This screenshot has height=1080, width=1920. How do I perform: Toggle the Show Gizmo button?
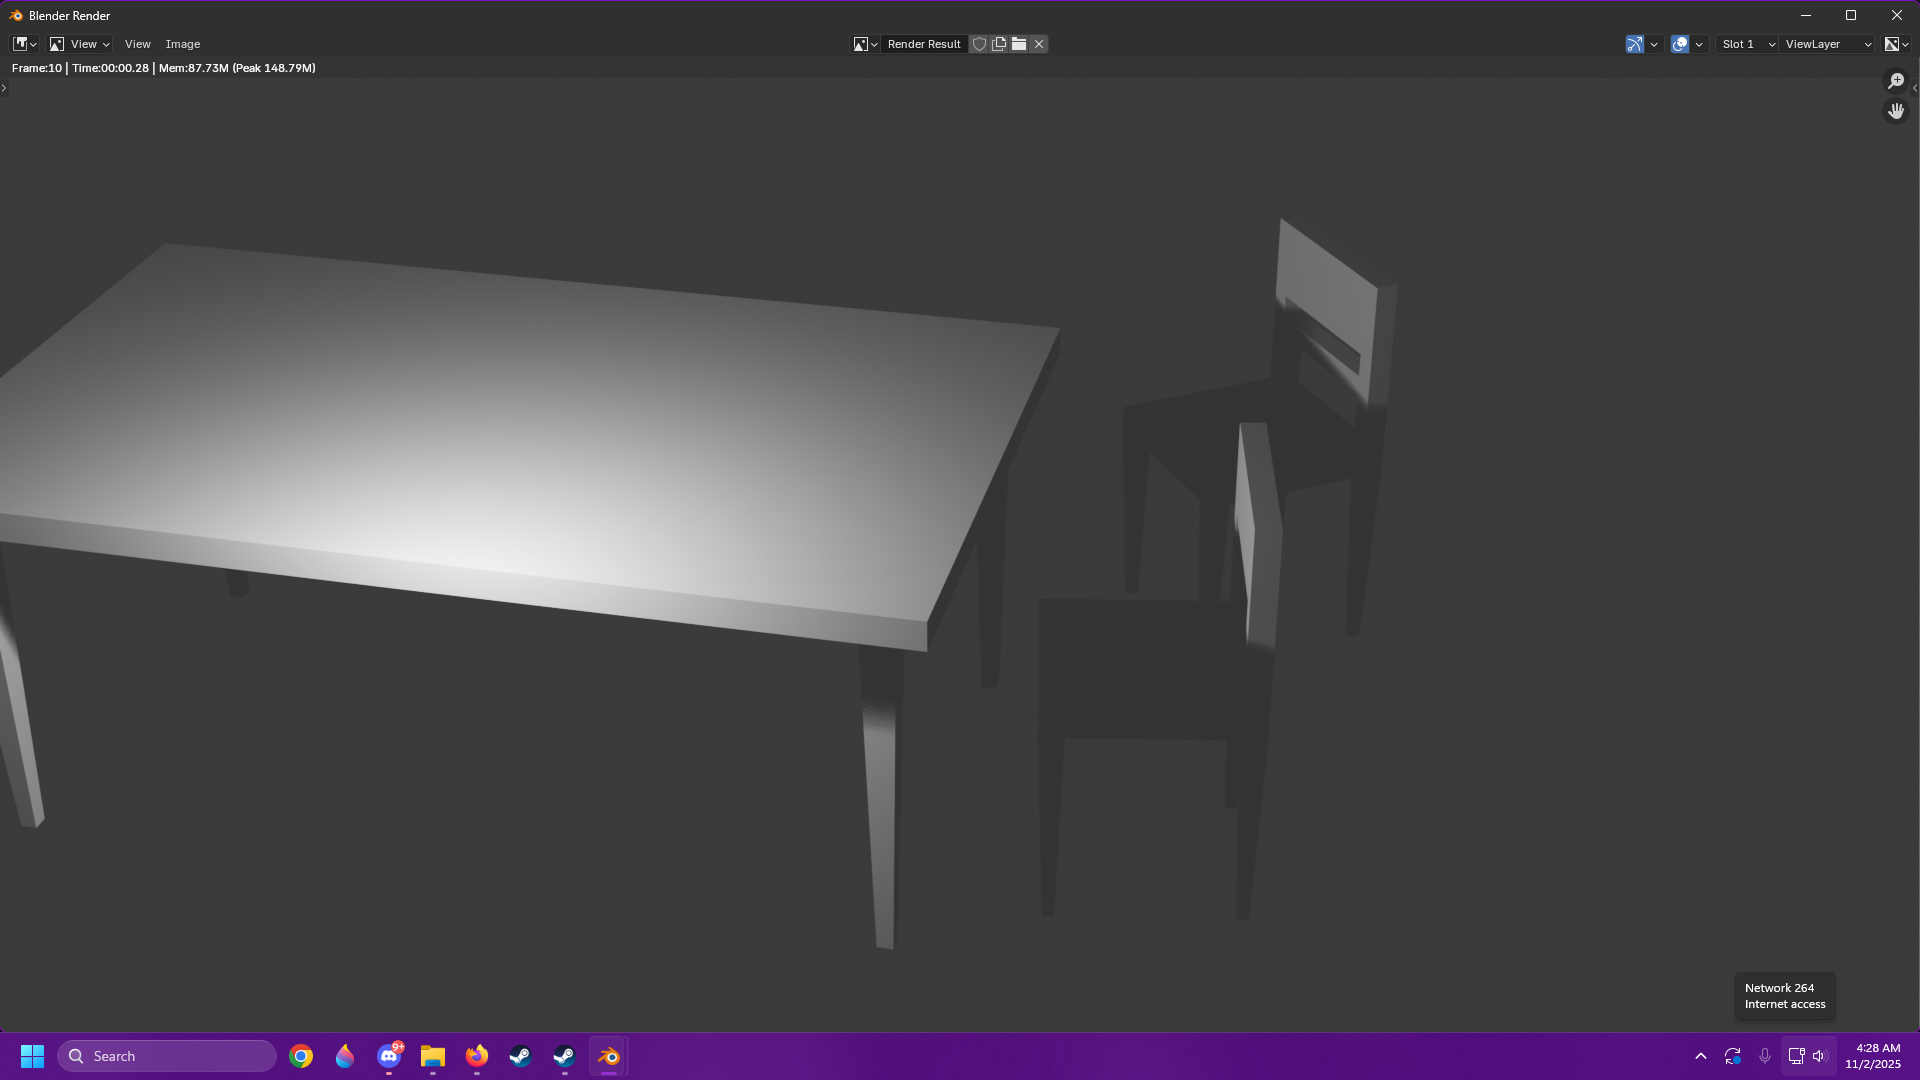click(1635, 44)
